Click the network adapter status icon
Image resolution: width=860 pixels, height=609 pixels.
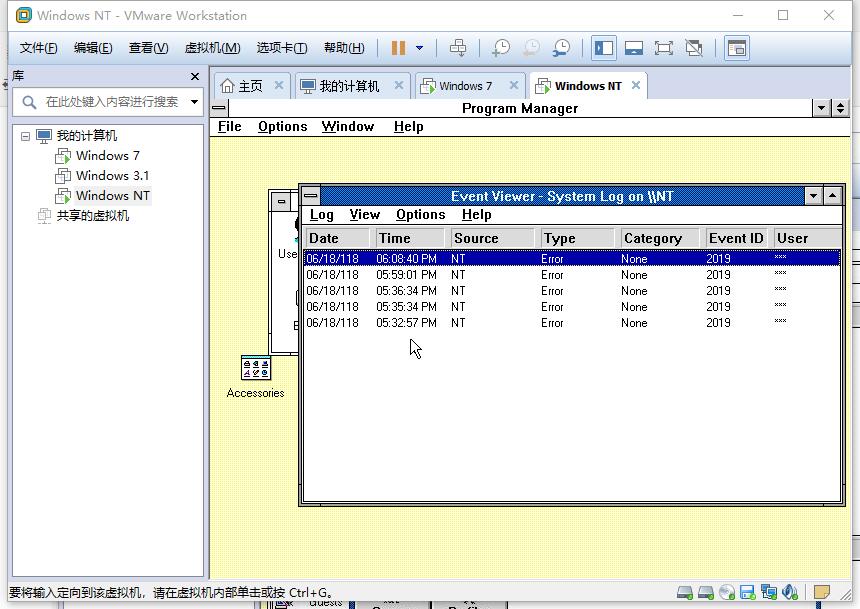(768, 593)
